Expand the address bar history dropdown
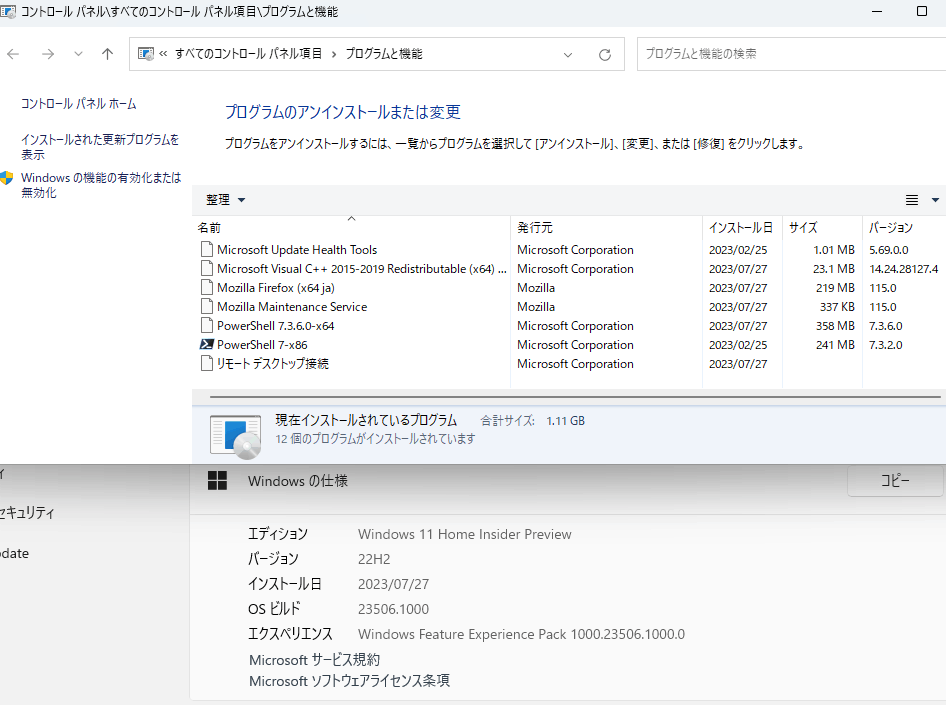 click(x=568, y=55)
